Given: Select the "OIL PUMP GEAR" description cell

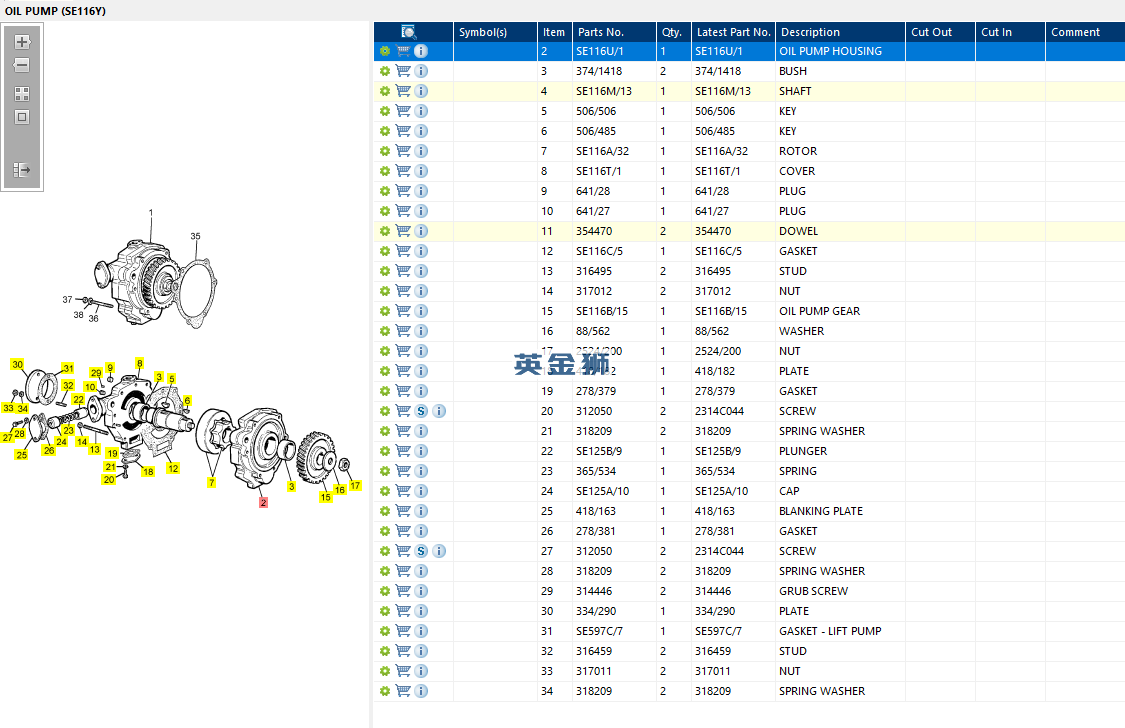Looking at the screenshot, I should tap(840, 311).
